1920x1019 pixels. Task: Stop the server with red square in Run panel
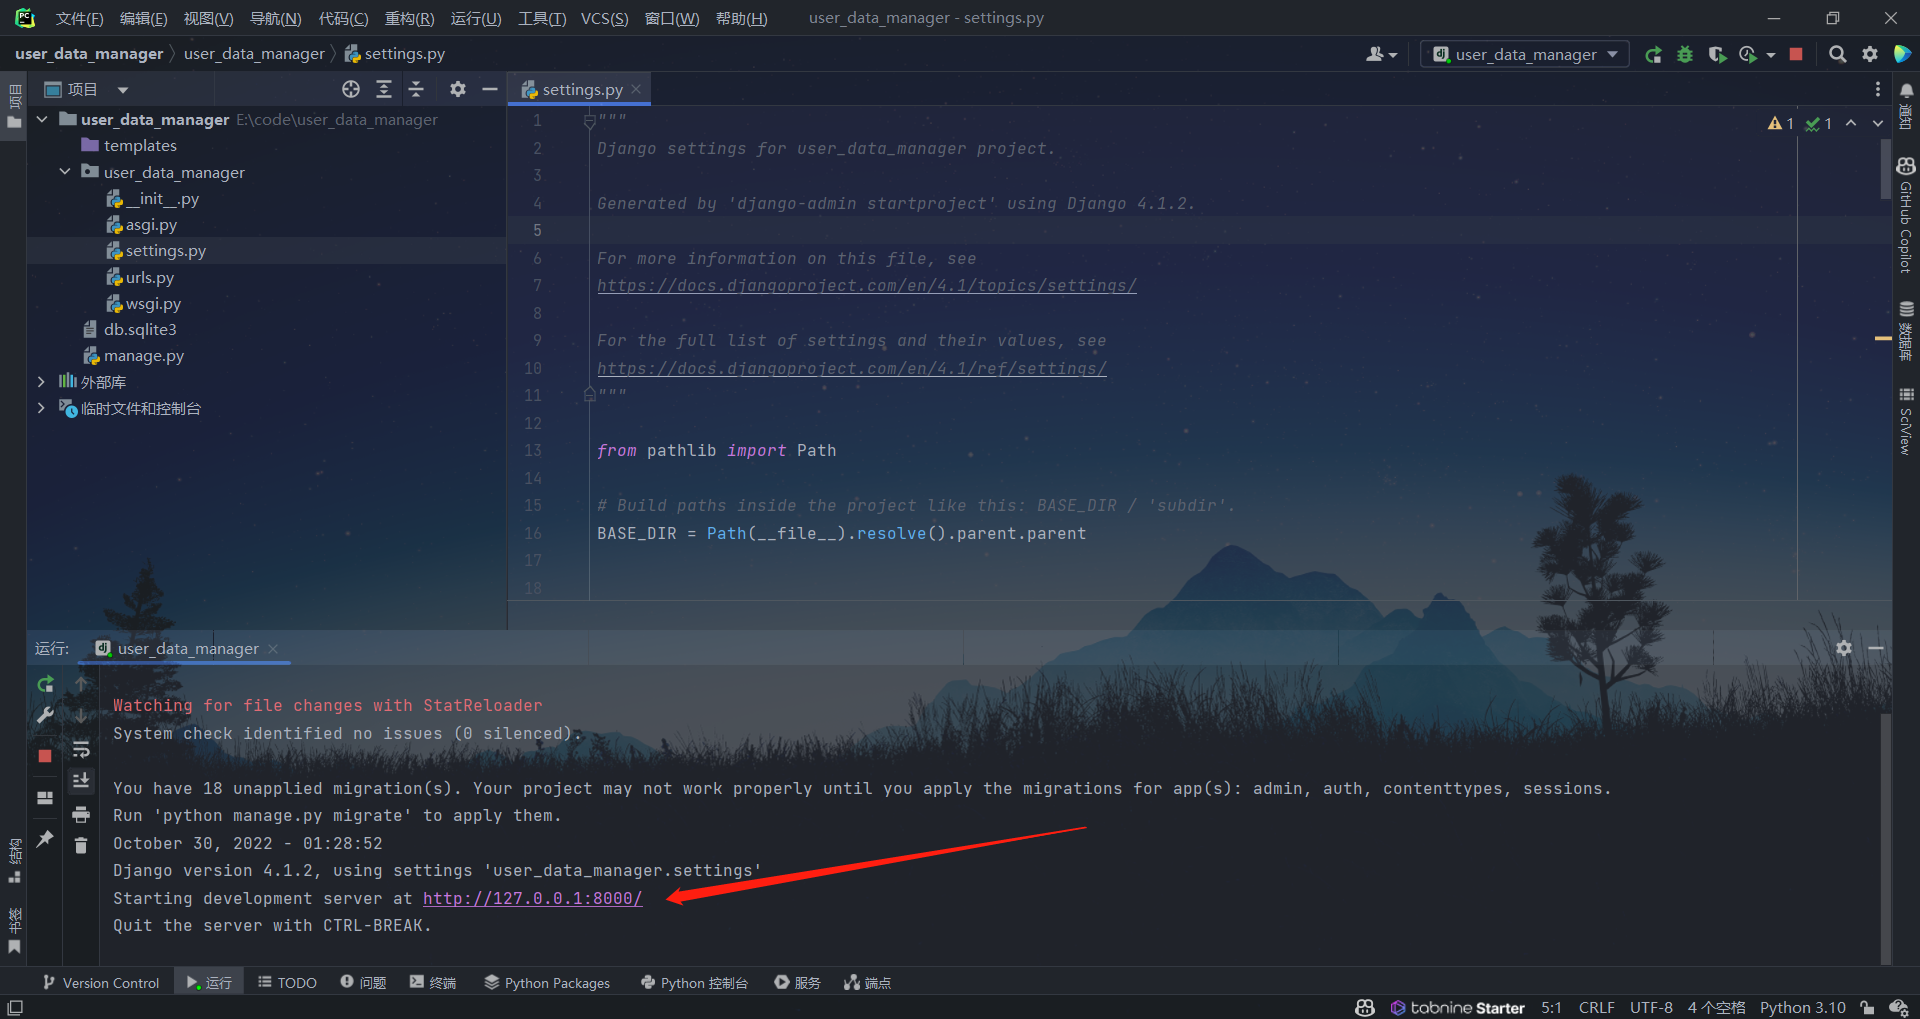pyautogui.click(x=45, y=756)
